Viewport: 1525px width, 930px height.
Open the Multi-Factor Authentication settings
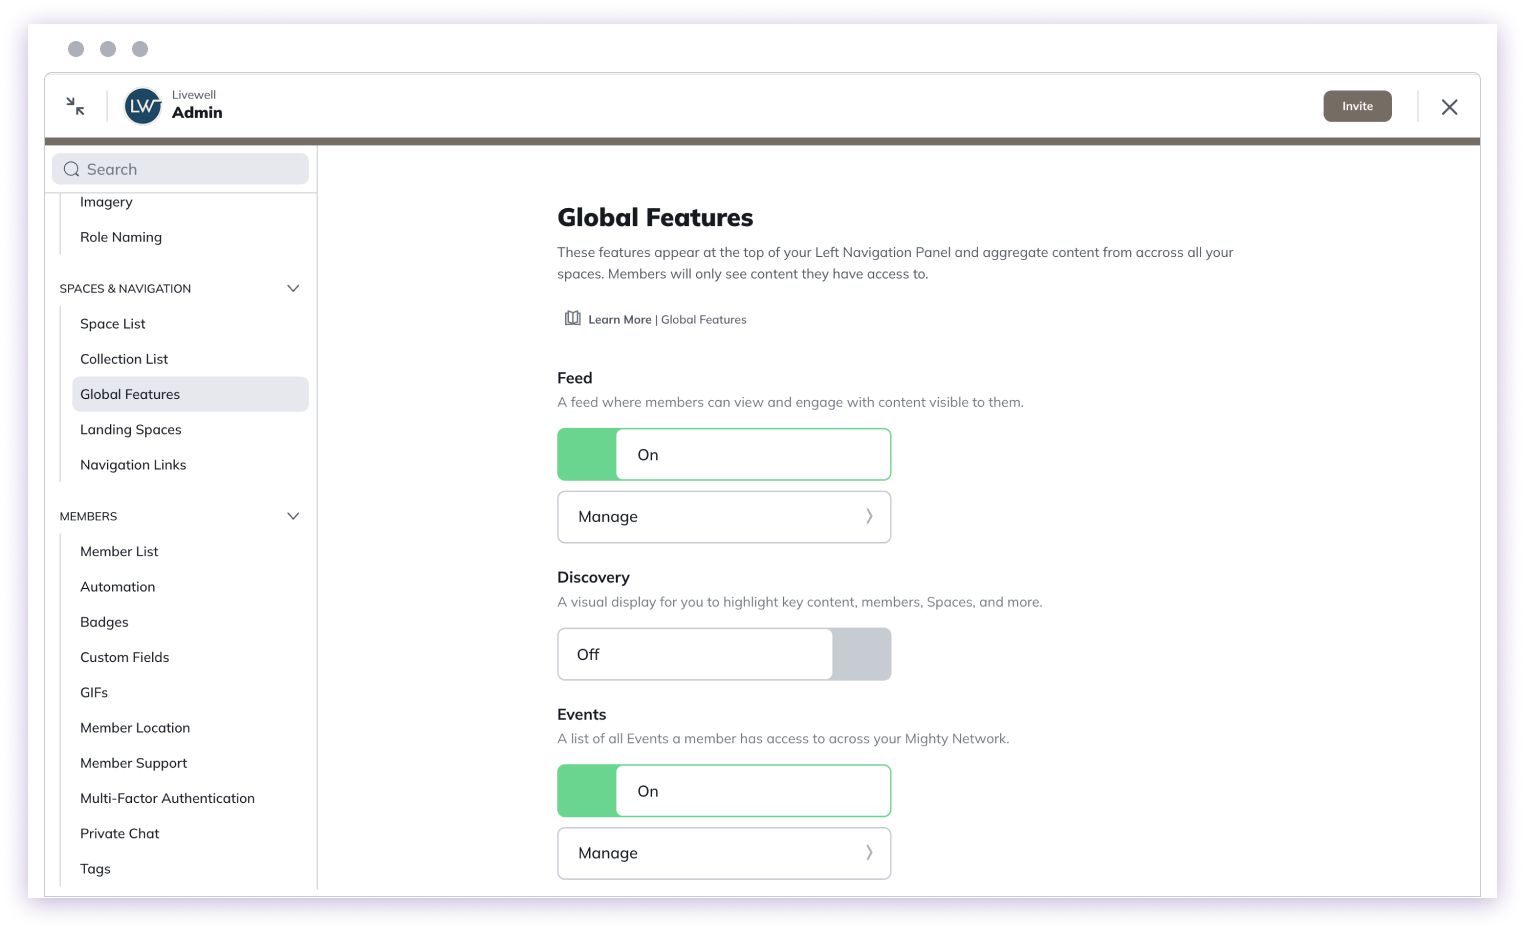167,798
